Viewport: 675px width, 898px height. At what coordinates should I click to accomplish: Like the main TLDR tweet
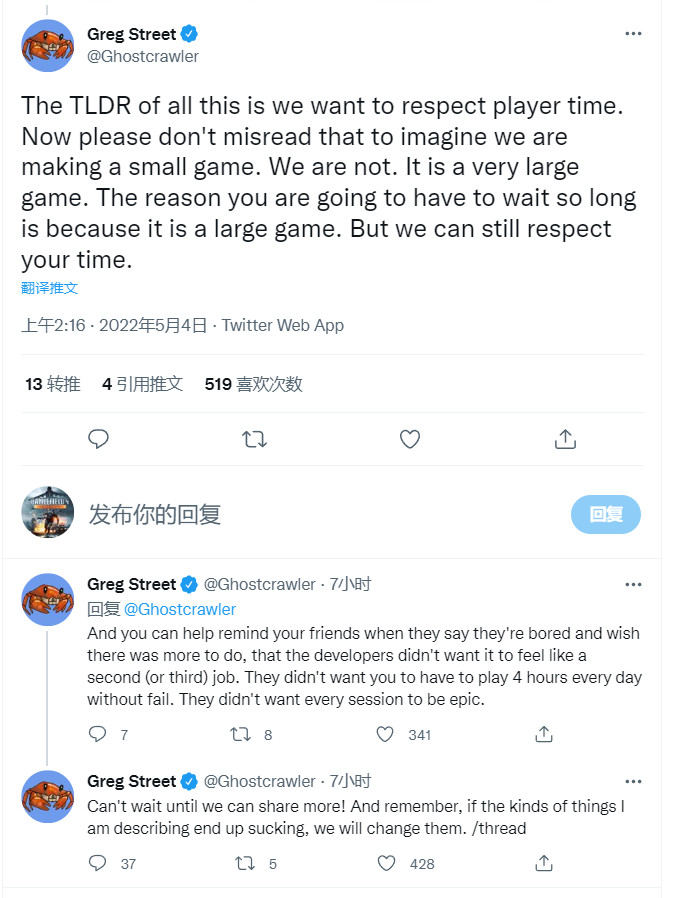(x=409, y=439)
